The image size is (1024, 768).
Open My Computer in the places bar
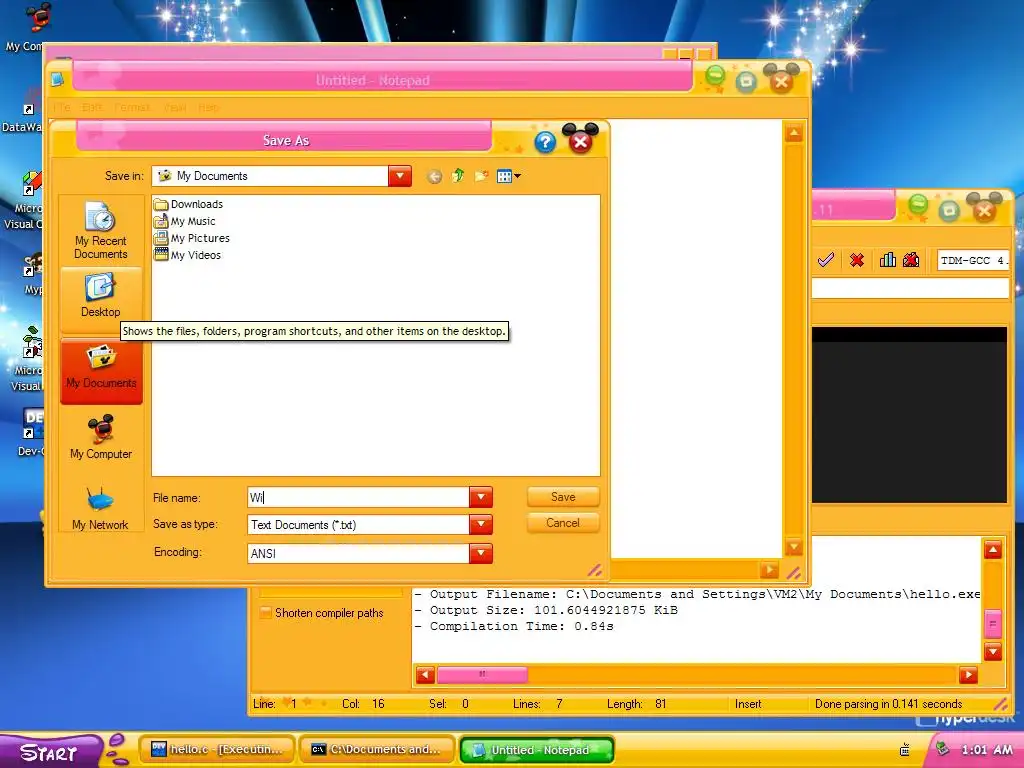coord(101,438)
